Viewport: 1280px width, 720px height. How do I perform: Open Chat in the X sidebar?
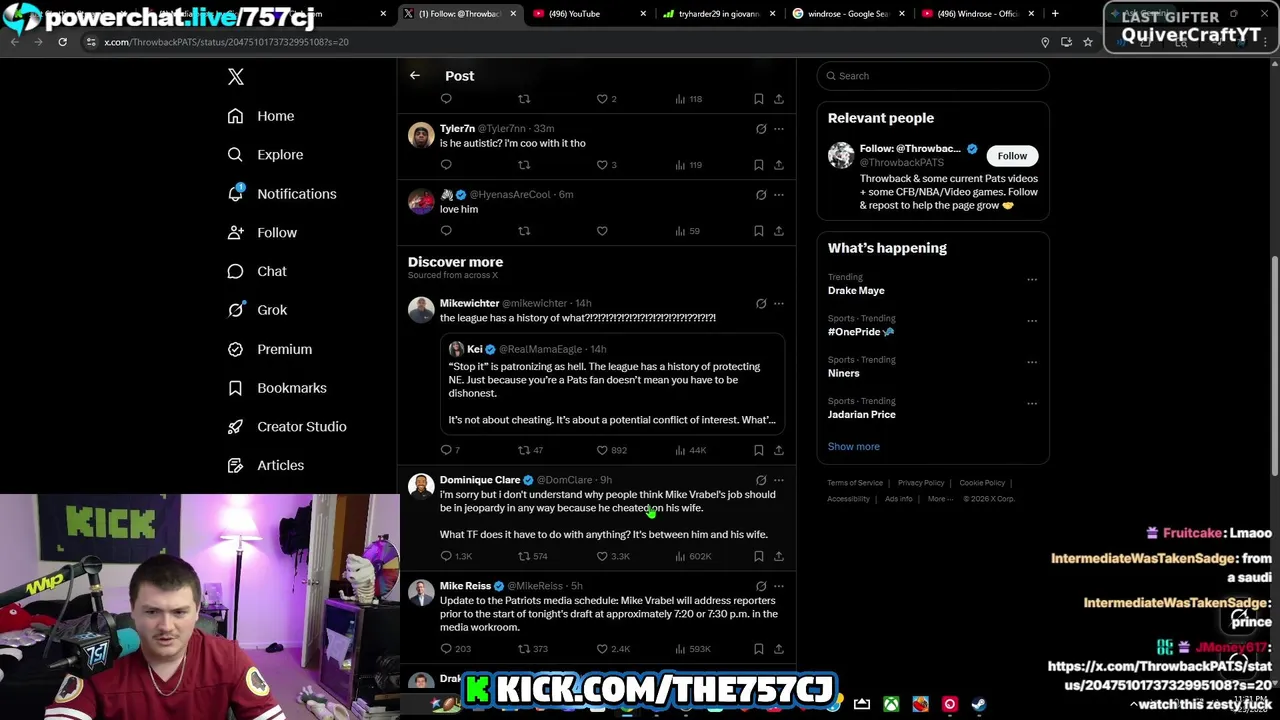(256, 271)
